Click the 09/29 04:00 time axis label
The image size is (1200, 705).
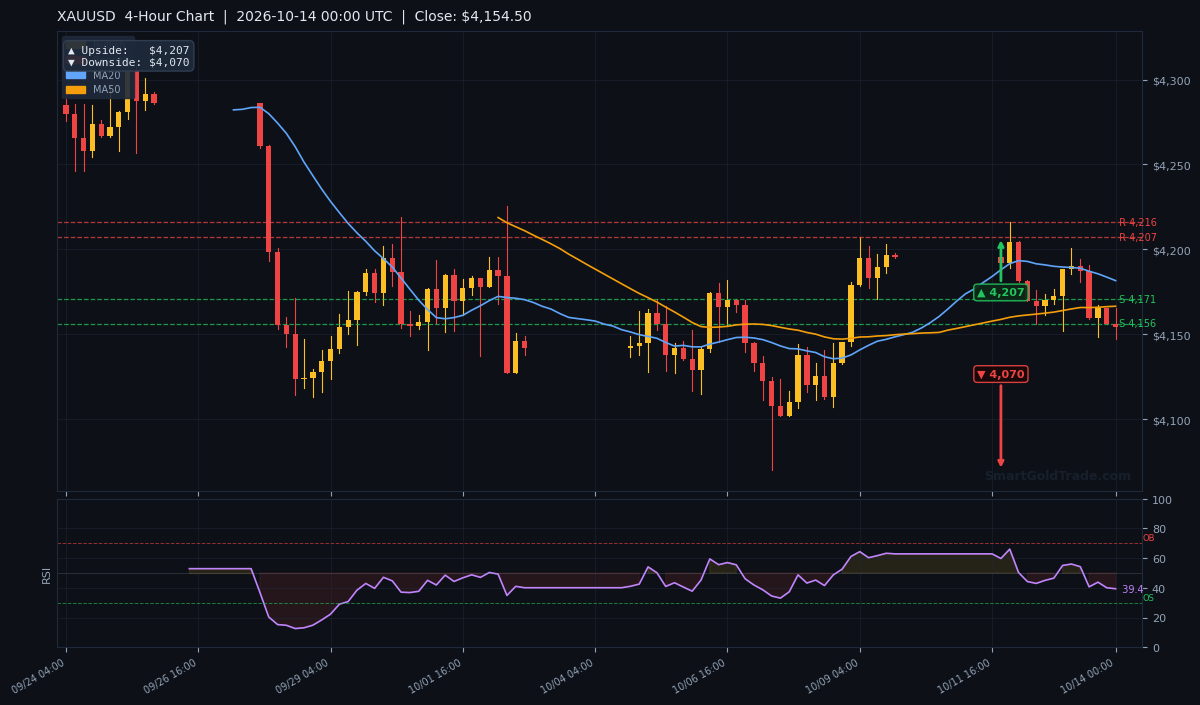(304, 676)
